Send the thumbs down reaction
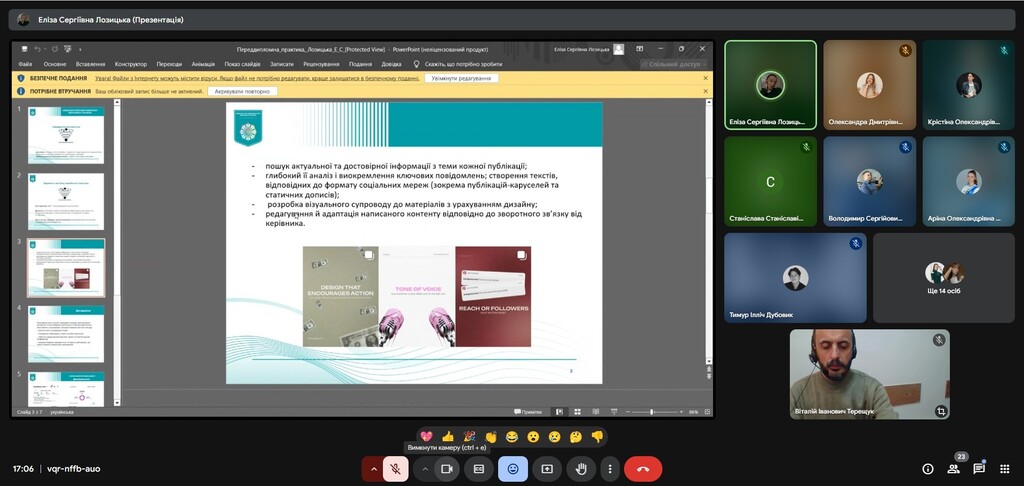Screen dimensions: 1024x486 [597, 437]
